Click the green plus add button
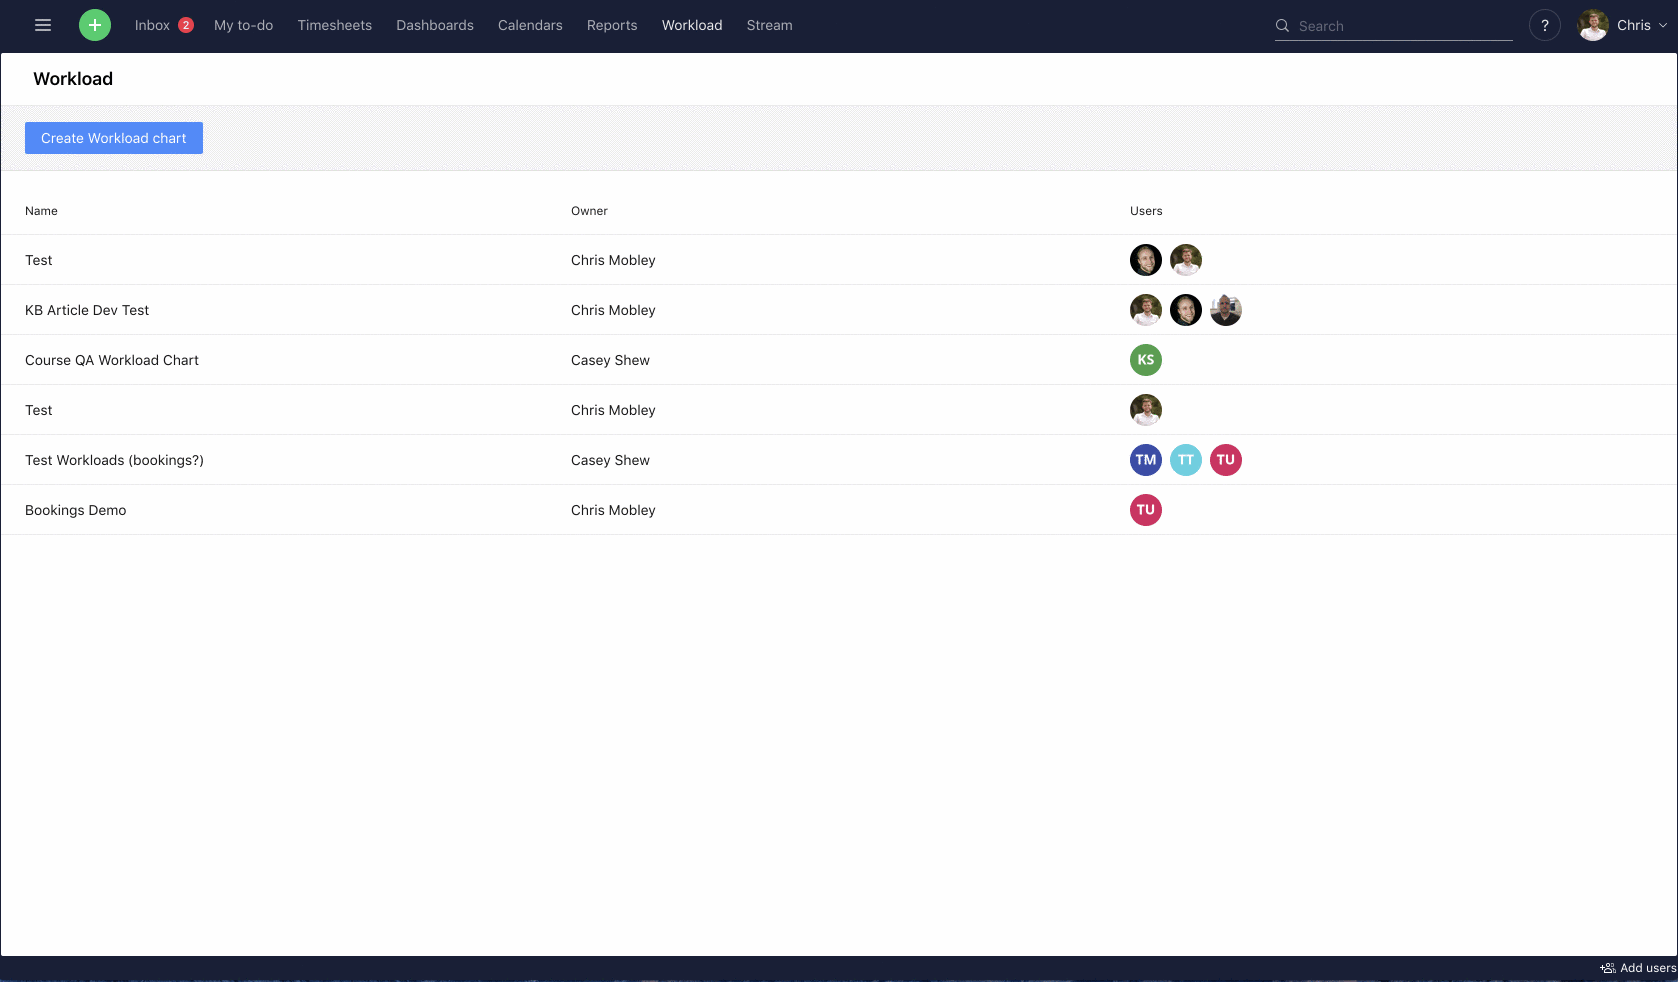This screenshot has width=1678, height=982. [95, 25]
